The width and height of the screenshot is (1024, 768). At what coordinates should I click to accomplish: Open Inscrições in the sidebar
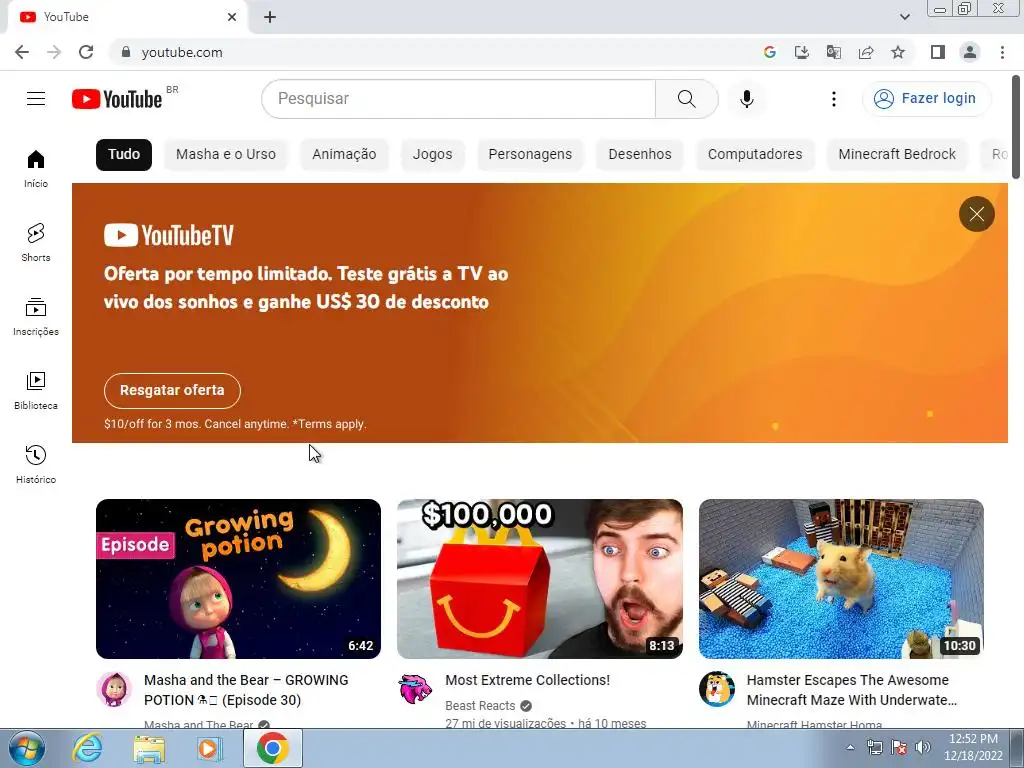coord(36,317)
